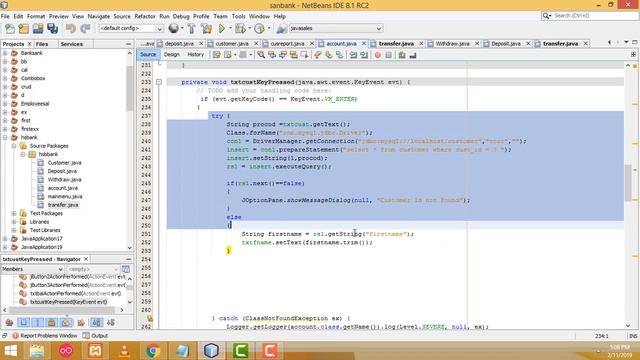Toggle Sort by Name in Navigator
The height and width of the screenshot is (360, 640).
click(x=96, y=323)
